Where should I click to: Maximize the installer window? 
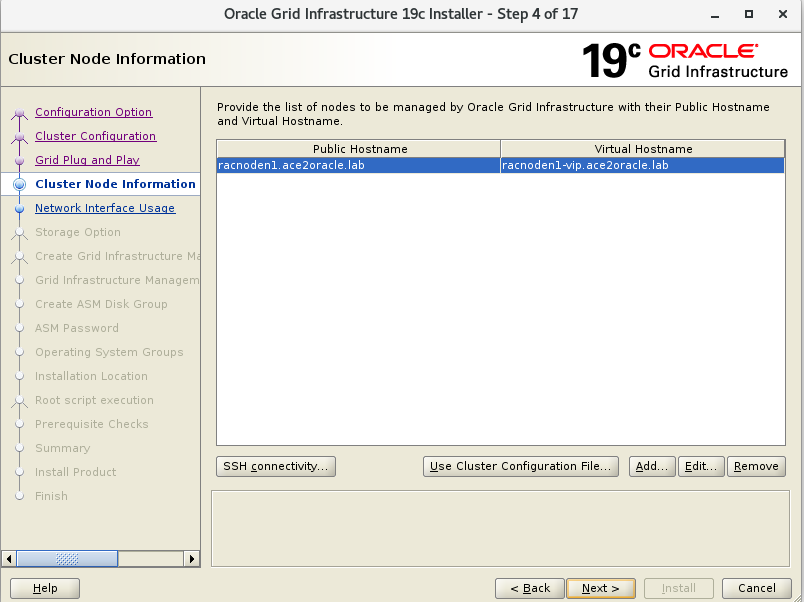pos(749,14)
